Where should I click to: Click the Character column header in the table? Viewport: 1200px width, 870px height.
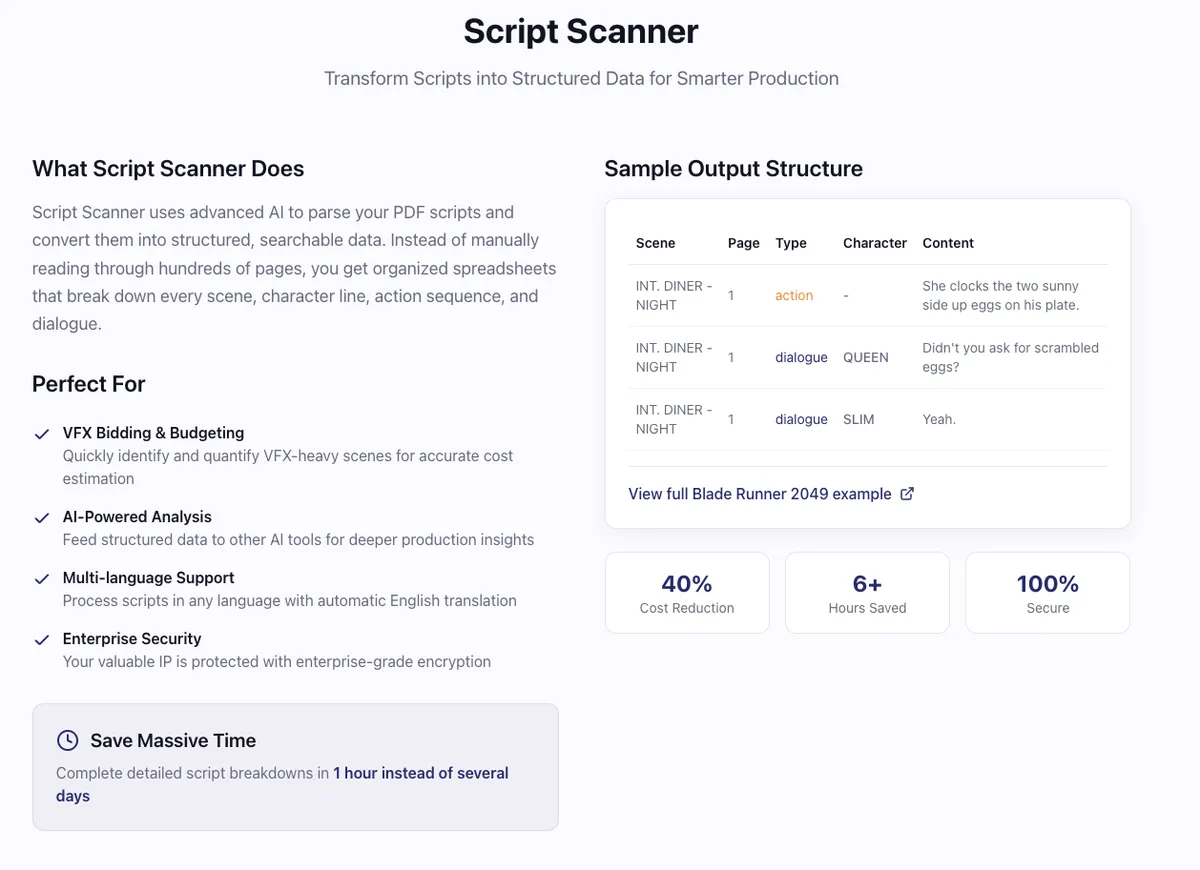(x=874, y=243)
